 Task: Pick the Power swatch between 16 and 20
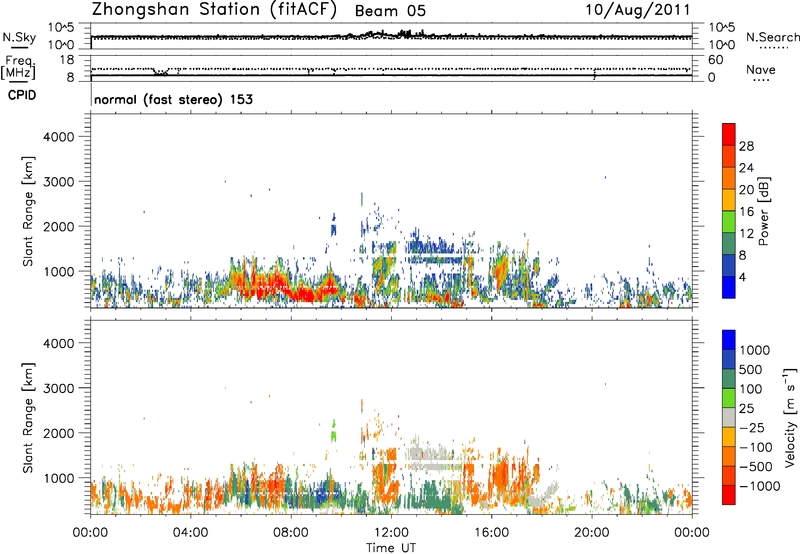[729, 200]
